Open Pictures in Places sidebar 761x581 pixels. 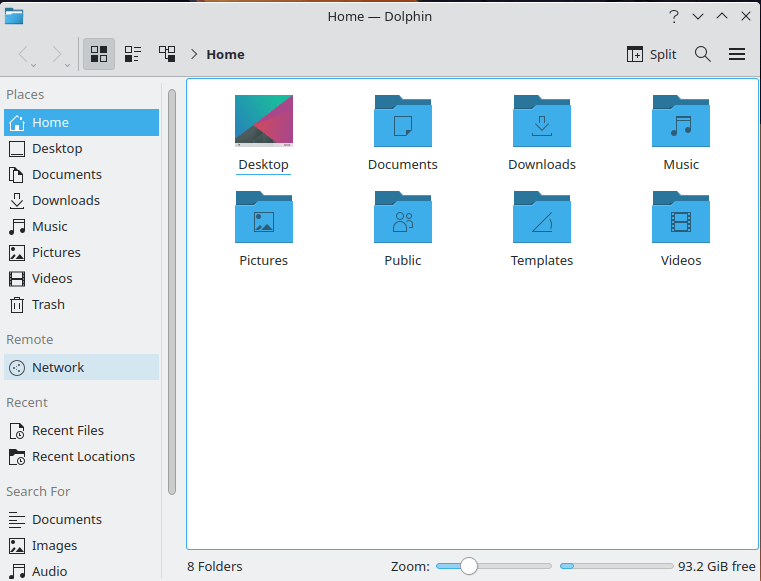(x=82, y=252)
